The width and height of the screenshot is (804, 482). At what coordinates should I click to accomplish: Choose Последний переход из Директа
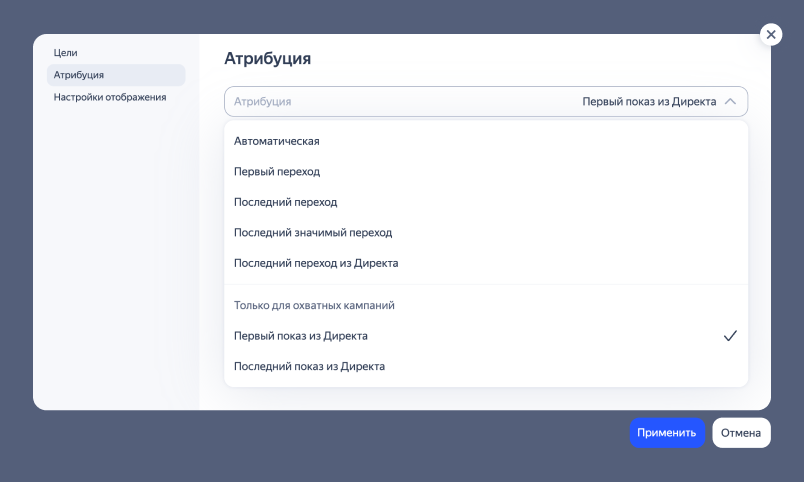pos(316,263)
